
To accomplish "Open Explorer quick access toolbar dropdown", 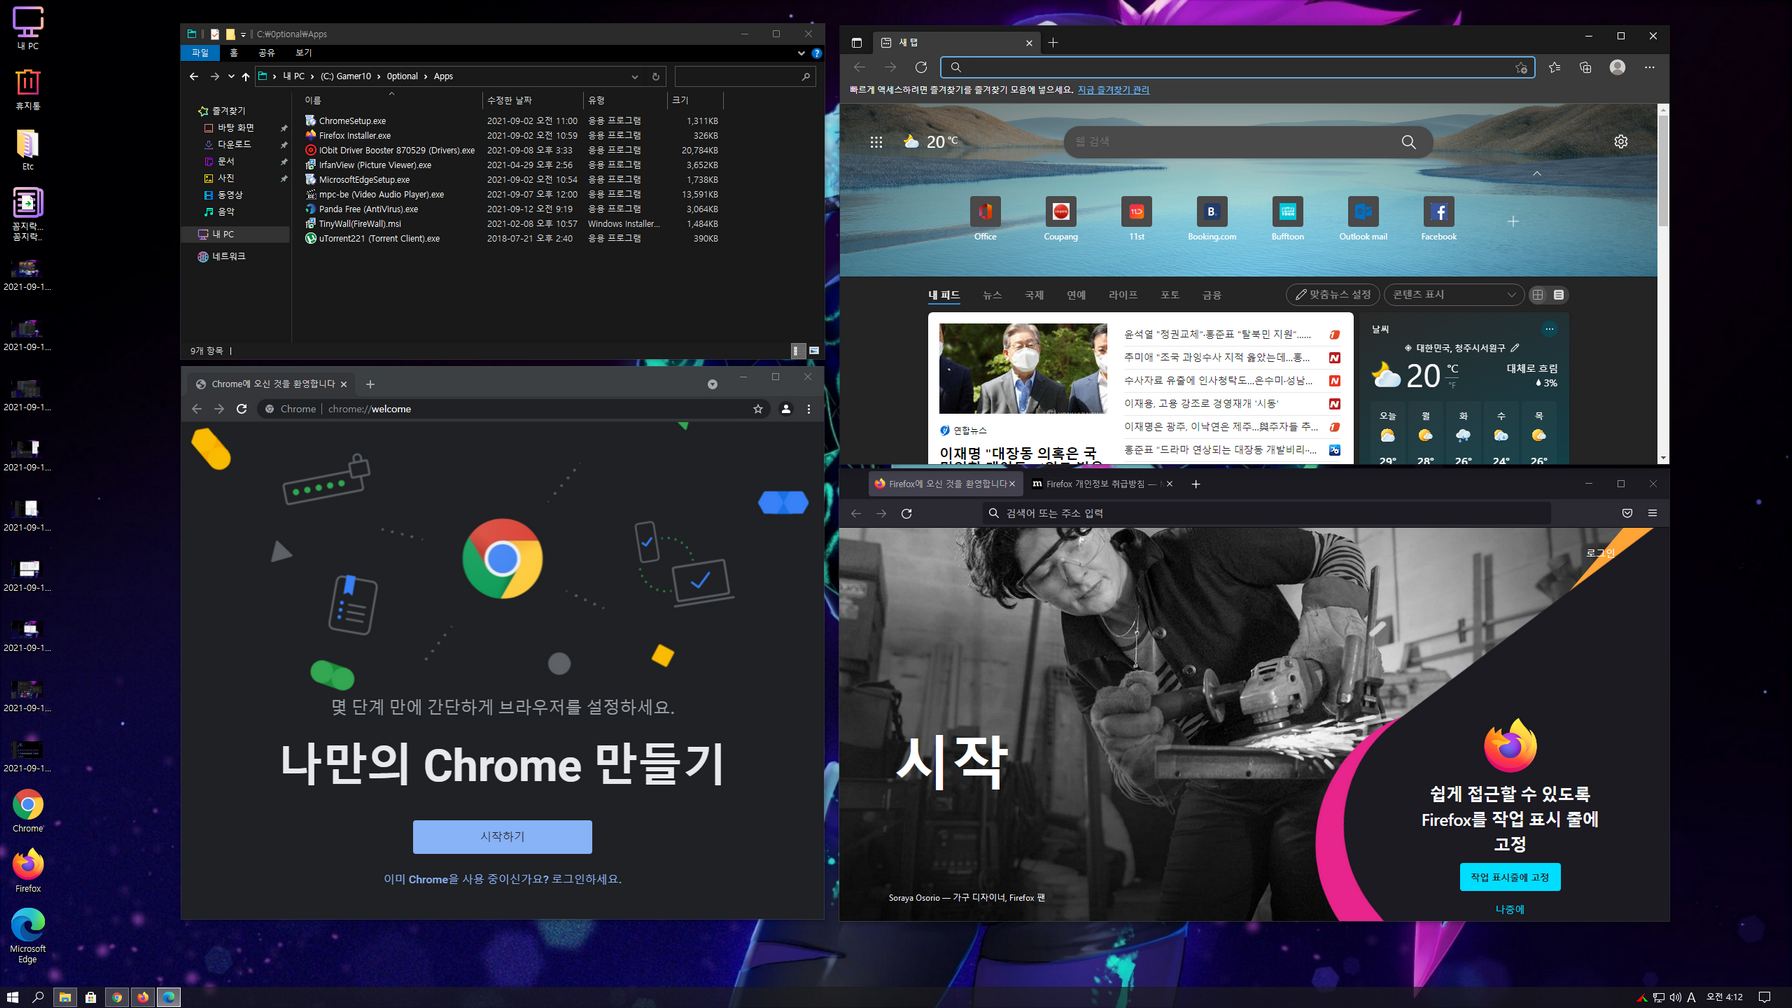I will [x=243, y=34].
